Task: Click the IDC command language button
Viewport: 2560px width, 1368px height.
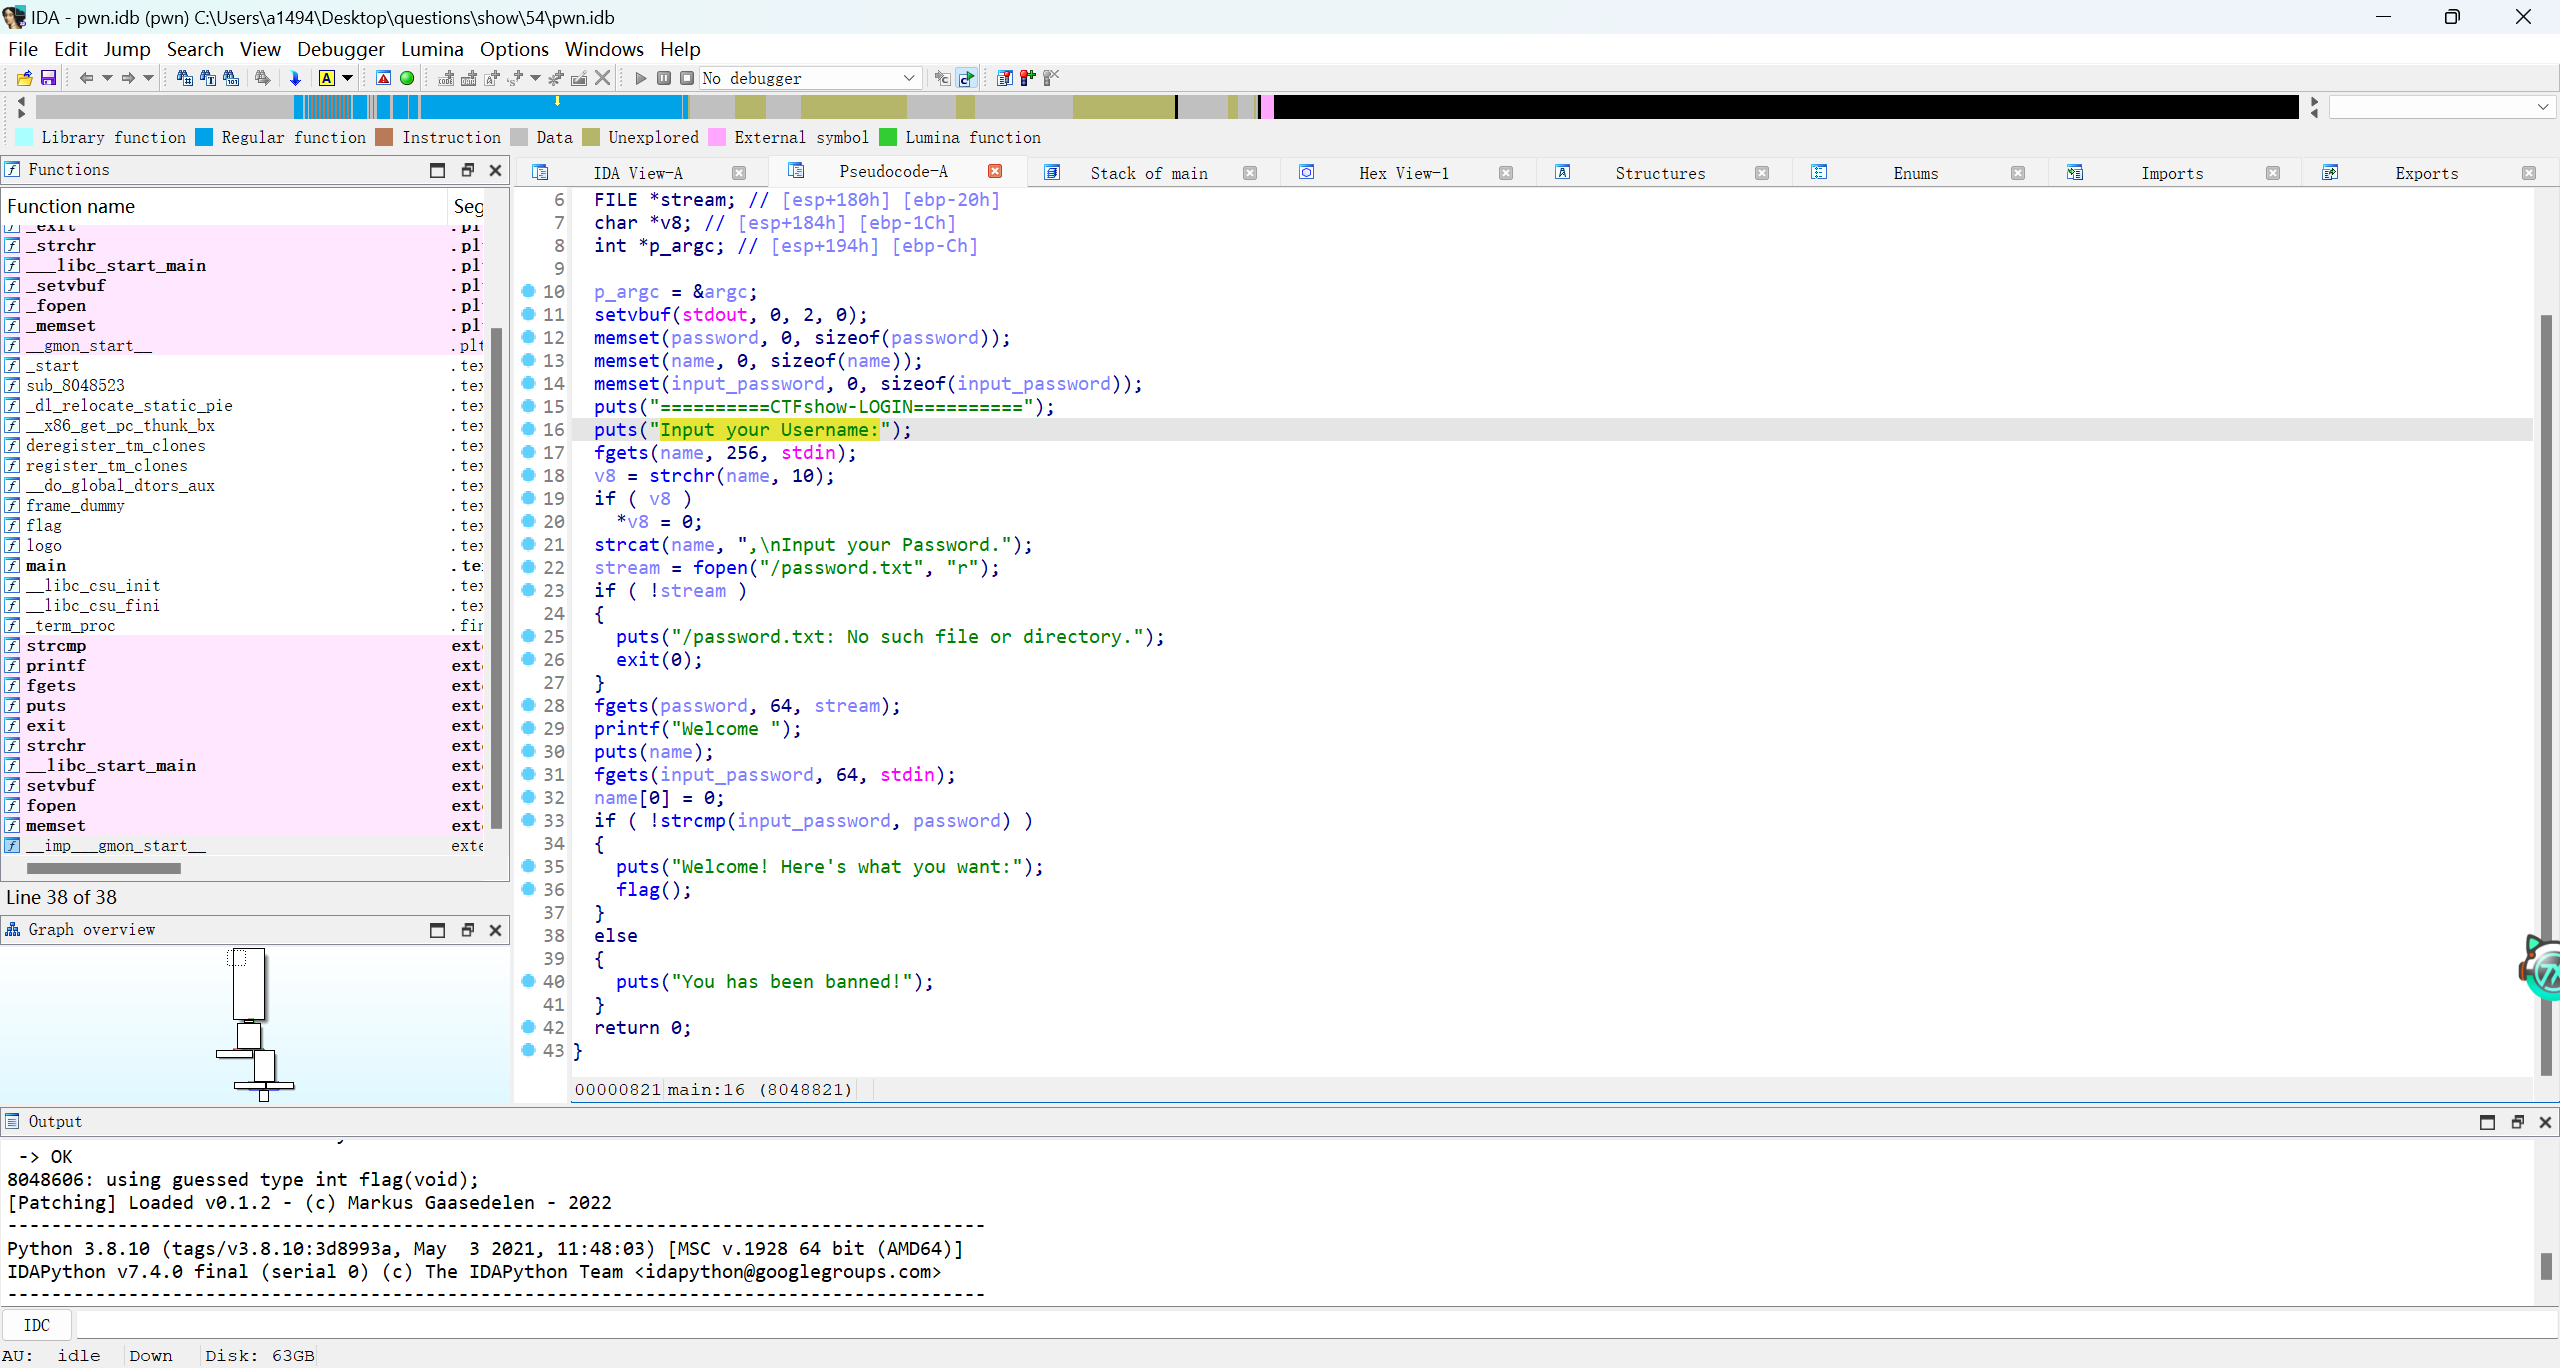Action: 37,1325
